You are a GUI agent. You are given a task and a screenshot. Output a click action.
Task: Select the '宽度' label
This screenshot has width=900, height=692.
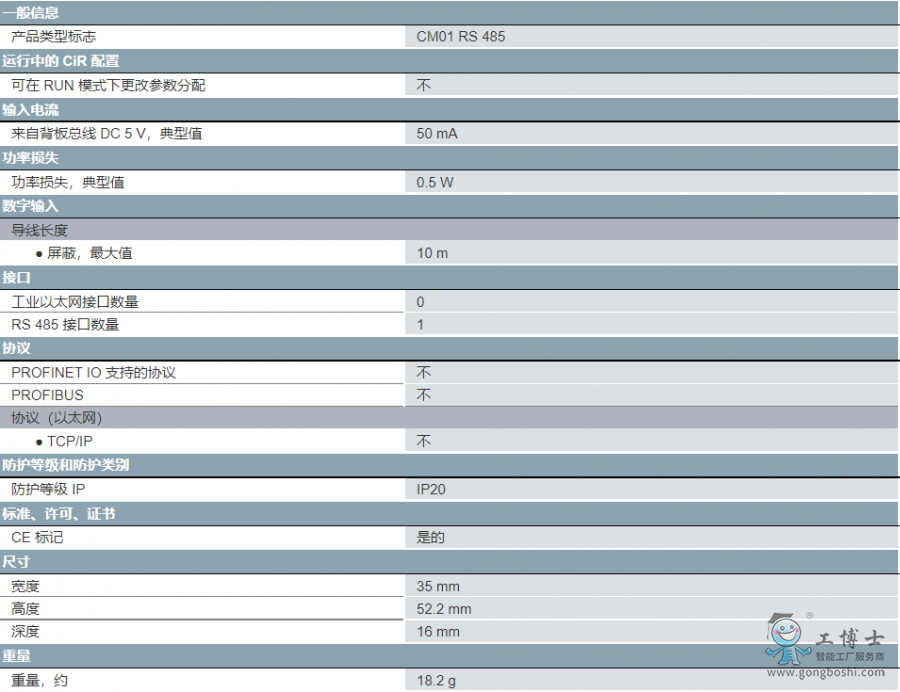click(25, 586)
